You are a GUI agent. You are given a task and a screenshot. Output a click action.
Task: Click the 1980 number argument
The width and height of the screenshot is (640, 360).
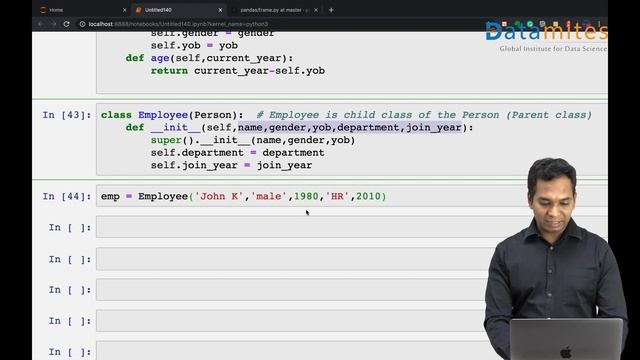(306, 196)
